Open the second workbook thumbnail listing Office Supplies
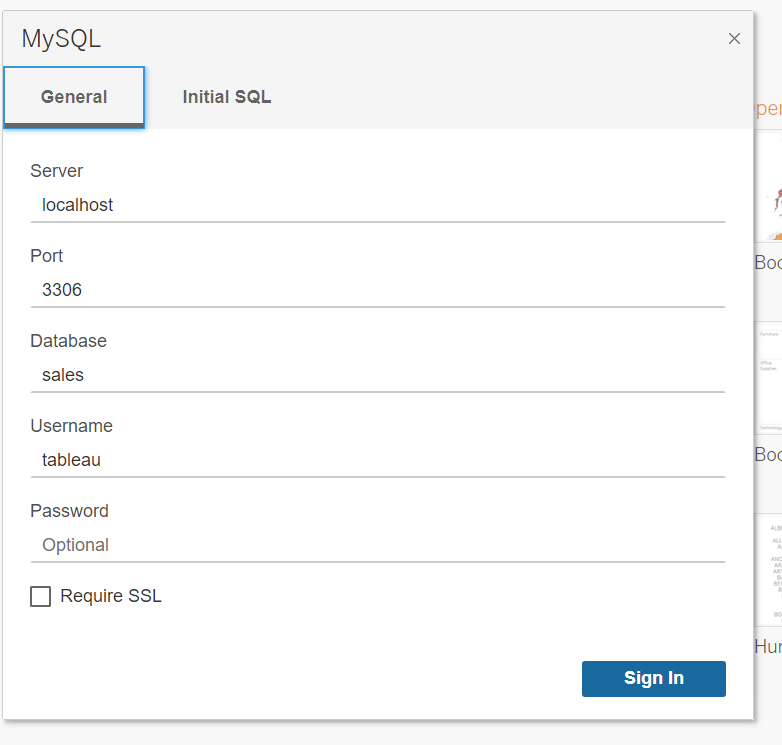This screenshot has width=782, height=745. pos(769,378)
